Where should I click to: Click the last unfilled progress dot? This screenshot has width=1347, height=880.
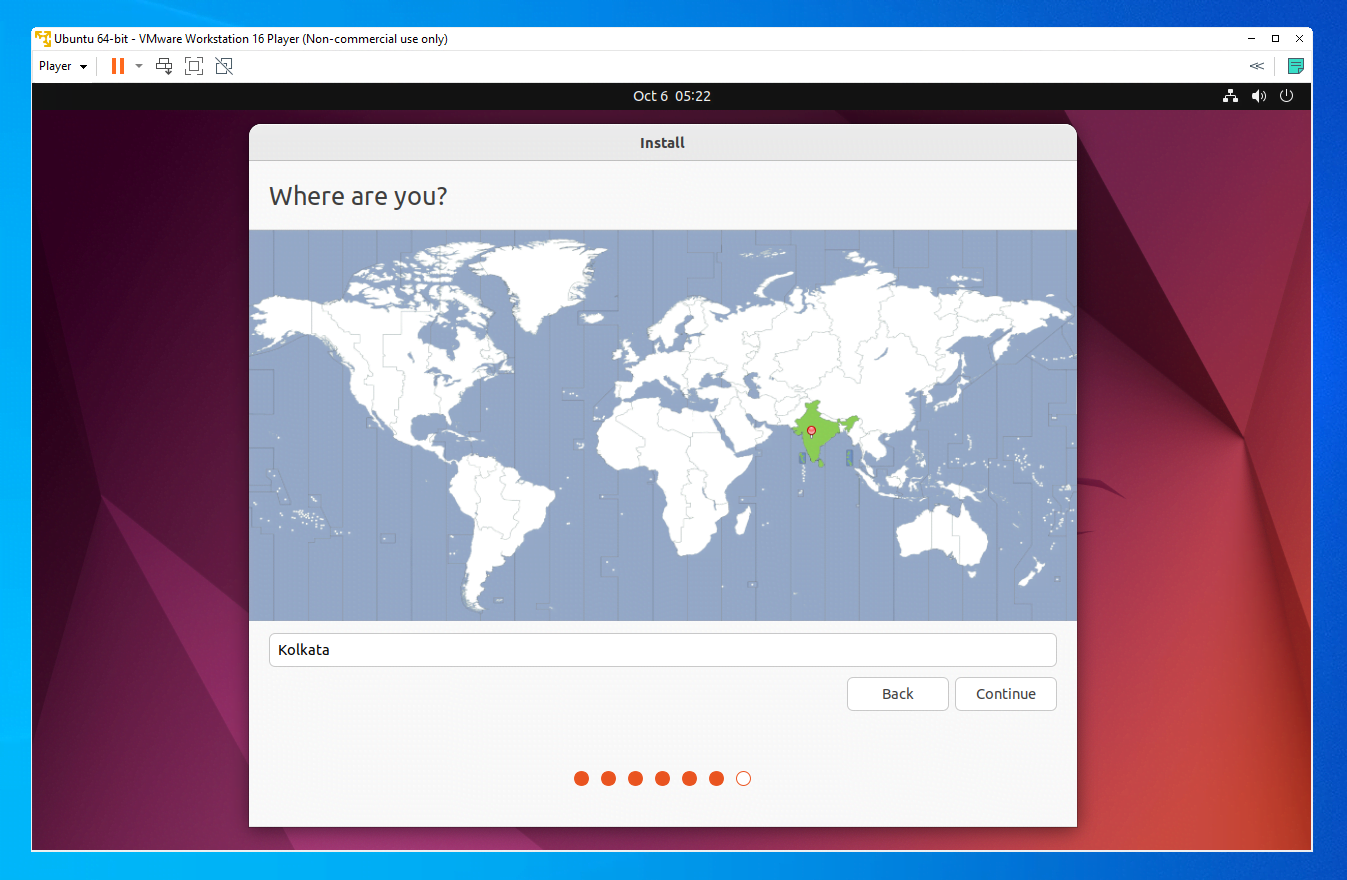point(743,777)
